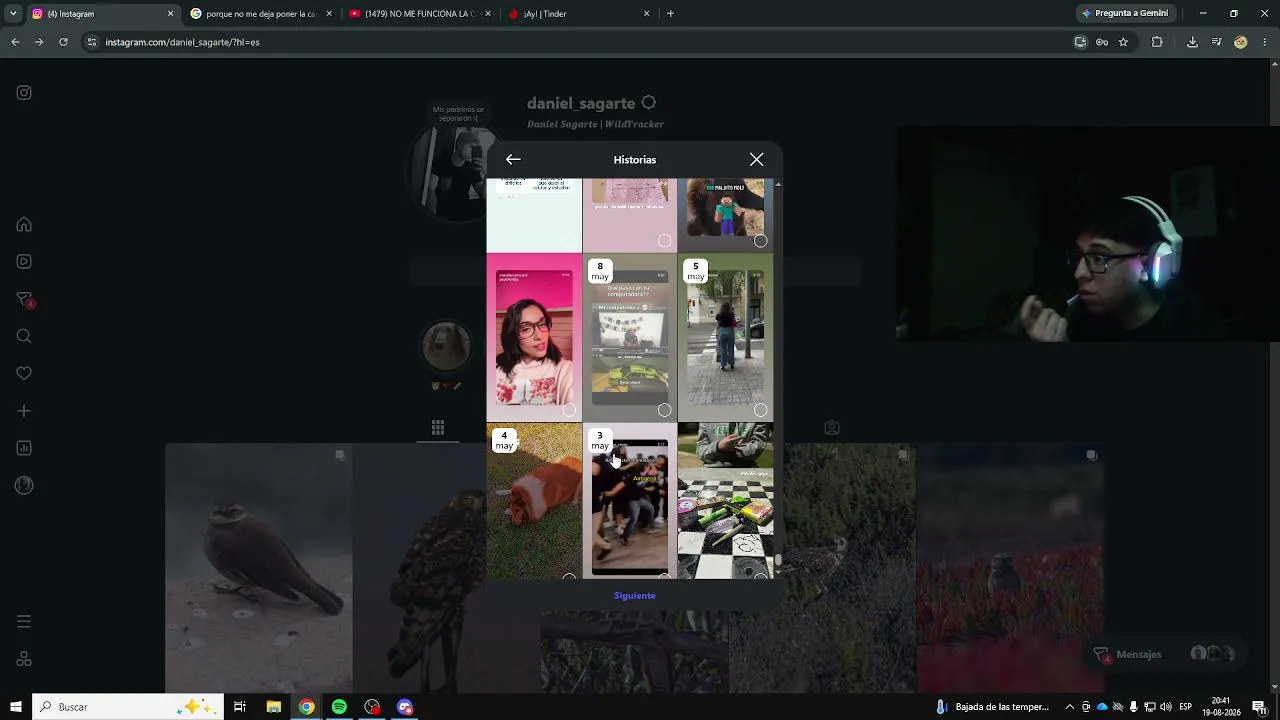
Task: Open the Chrome profile avatar
Action: 1241,42
